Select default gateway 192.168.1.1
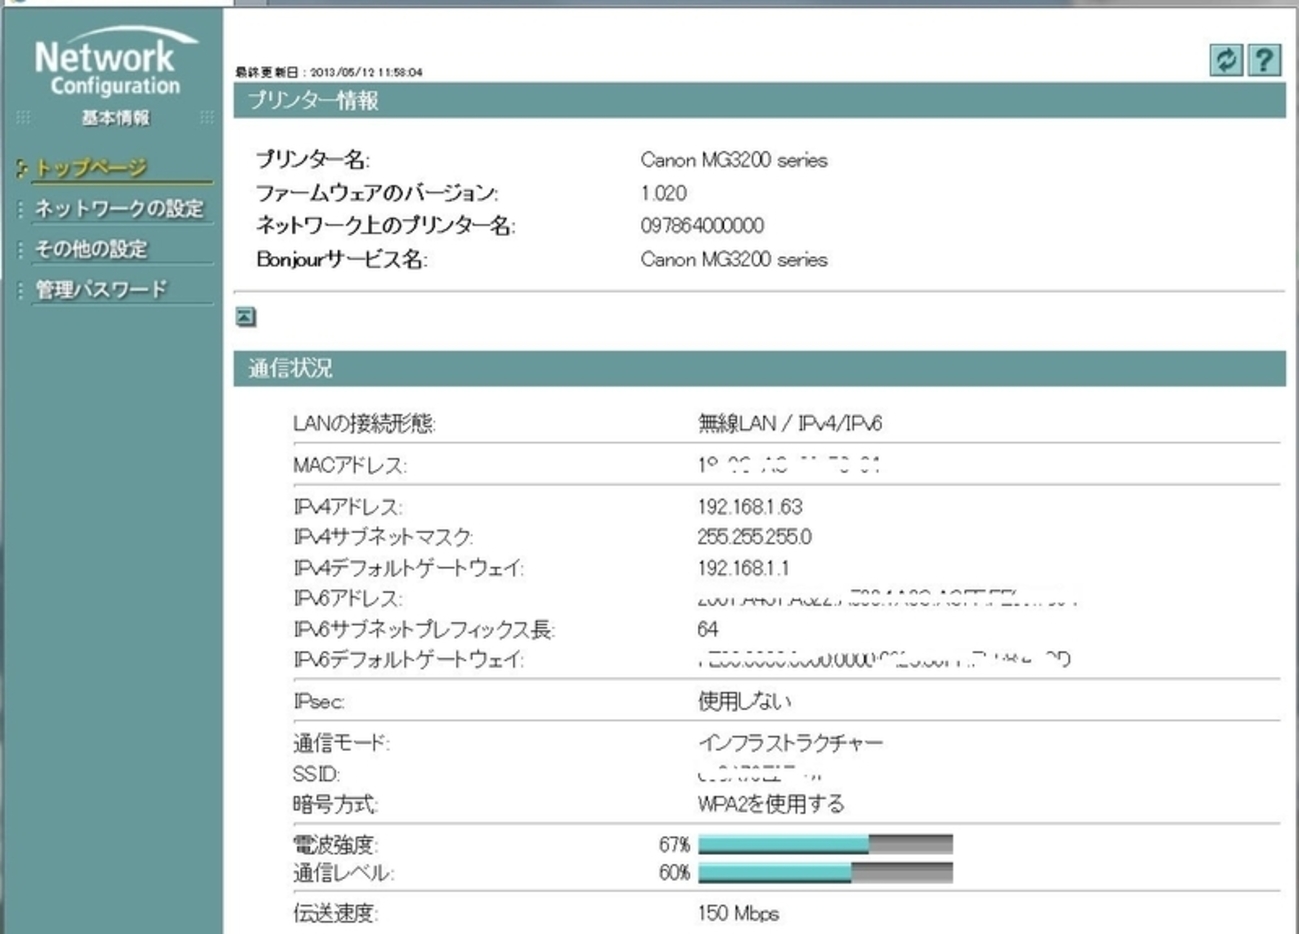Image resolution: width=1299 pixels, height=934 pixels. [743, 568]
